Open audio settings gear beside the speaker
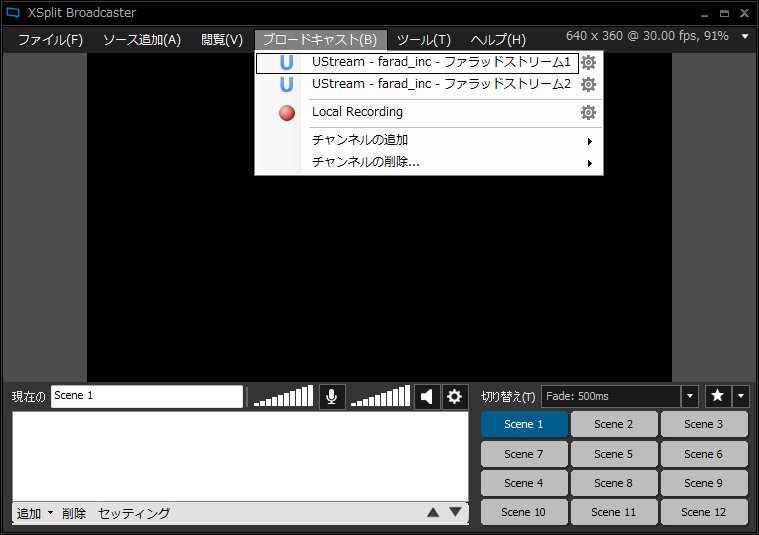Image resolution: width=759 pixels, height=535 pixels. click(454, 397)
